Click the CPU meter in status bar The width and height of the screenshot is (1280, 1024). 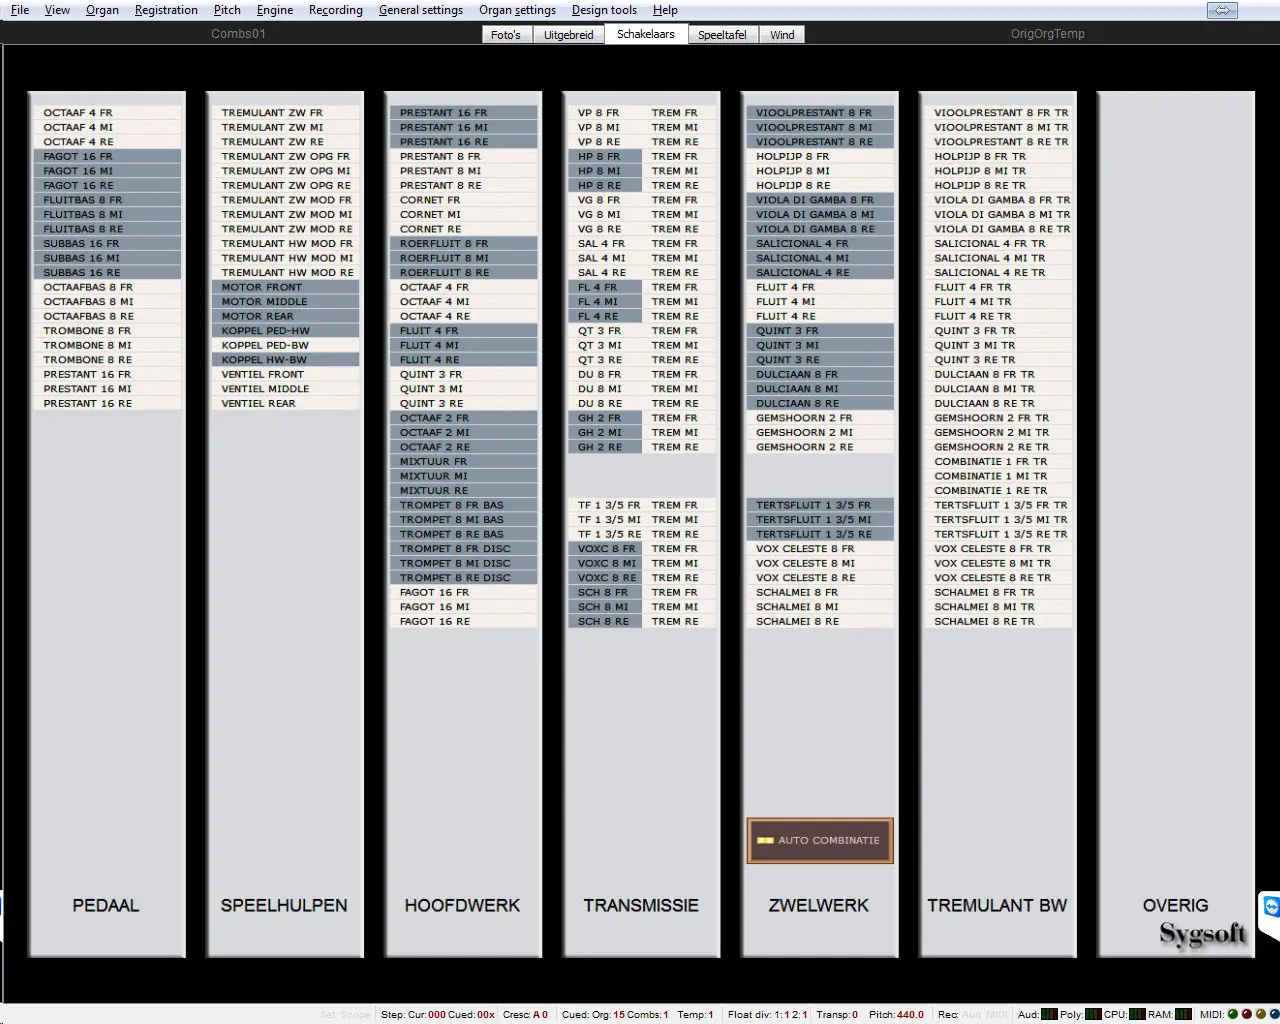click(x=1137, y=1014)
